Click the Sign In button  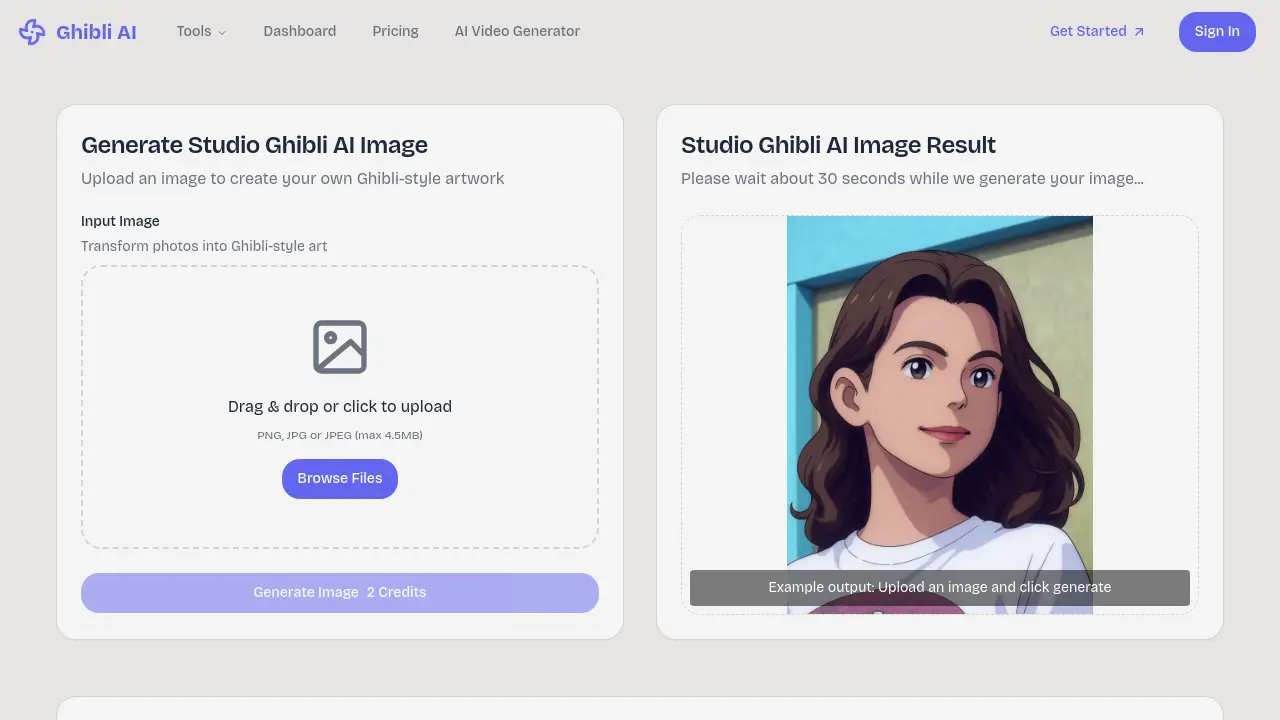(x=1217, y=31)
